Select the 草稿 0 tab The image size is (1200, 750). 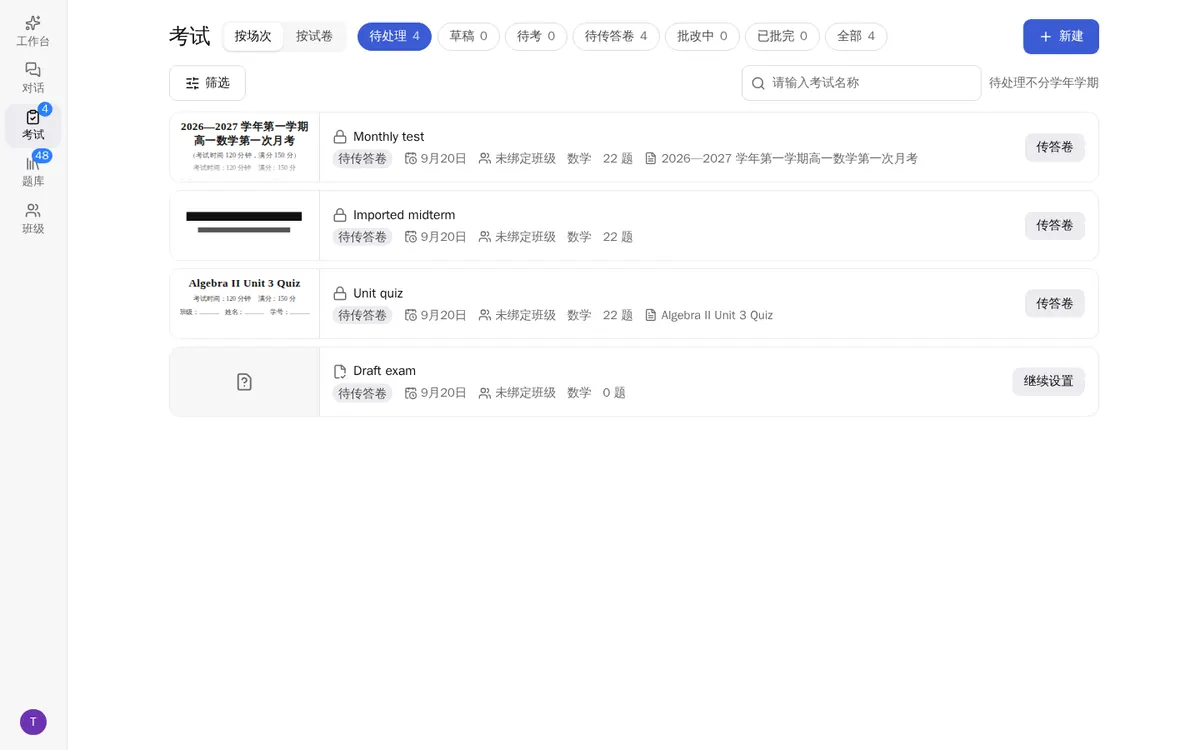coord(468,36)
